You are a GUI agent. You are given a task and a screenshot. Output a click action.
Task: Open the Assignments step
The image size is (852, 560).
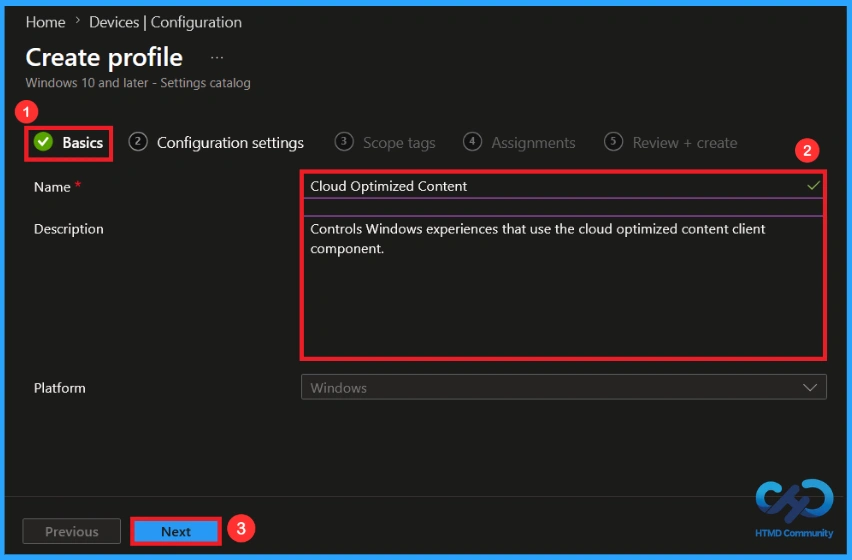pos(519,143)
